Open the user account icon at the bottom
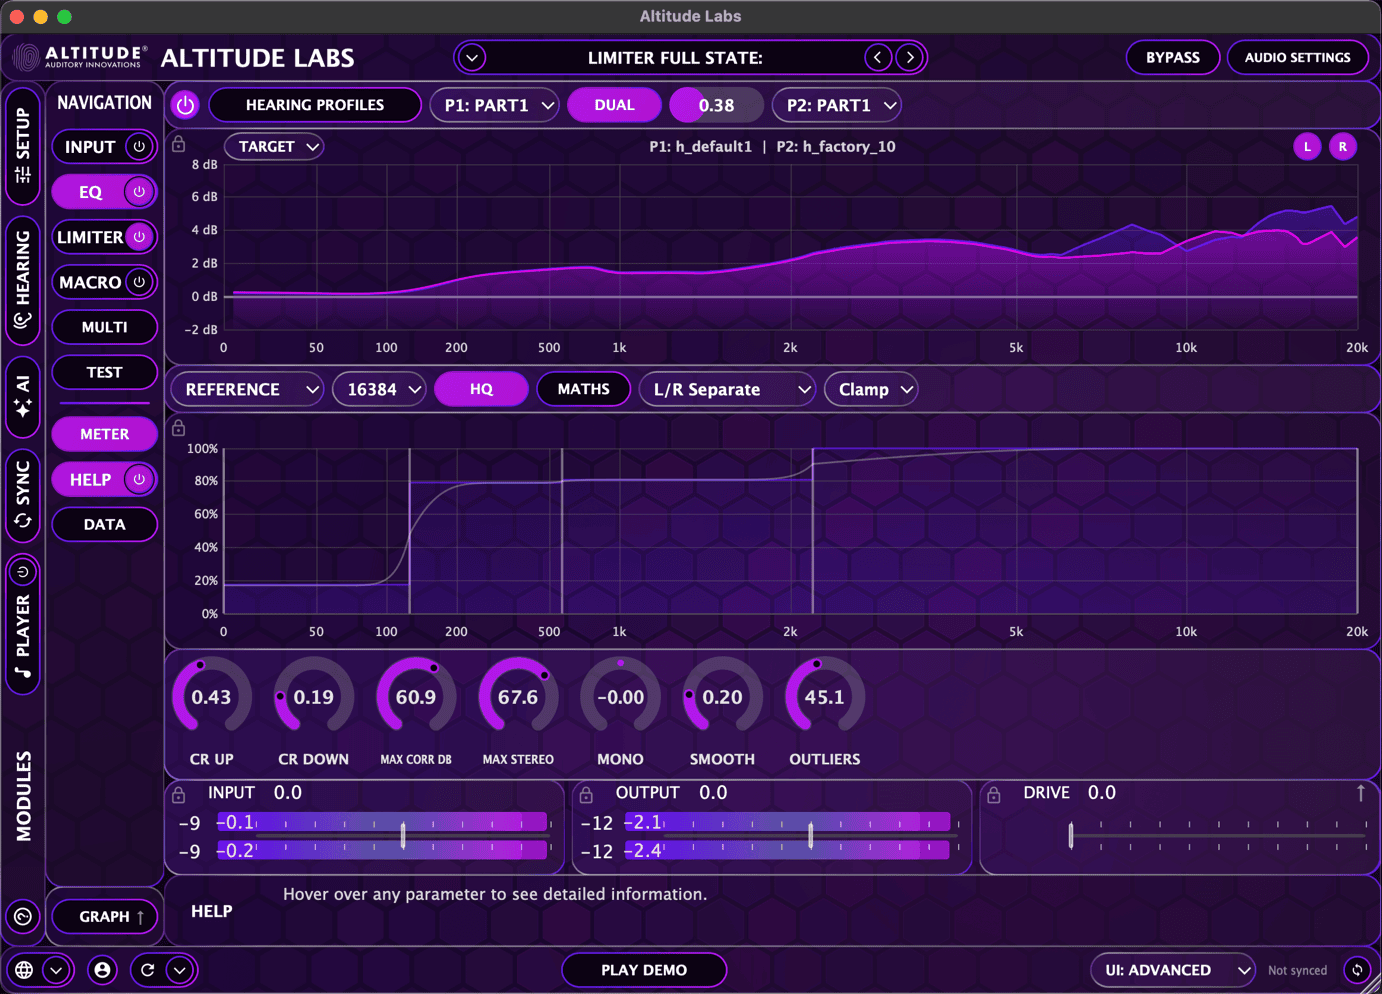This screenshot has width=1382, height=994. tap(102, 970)
